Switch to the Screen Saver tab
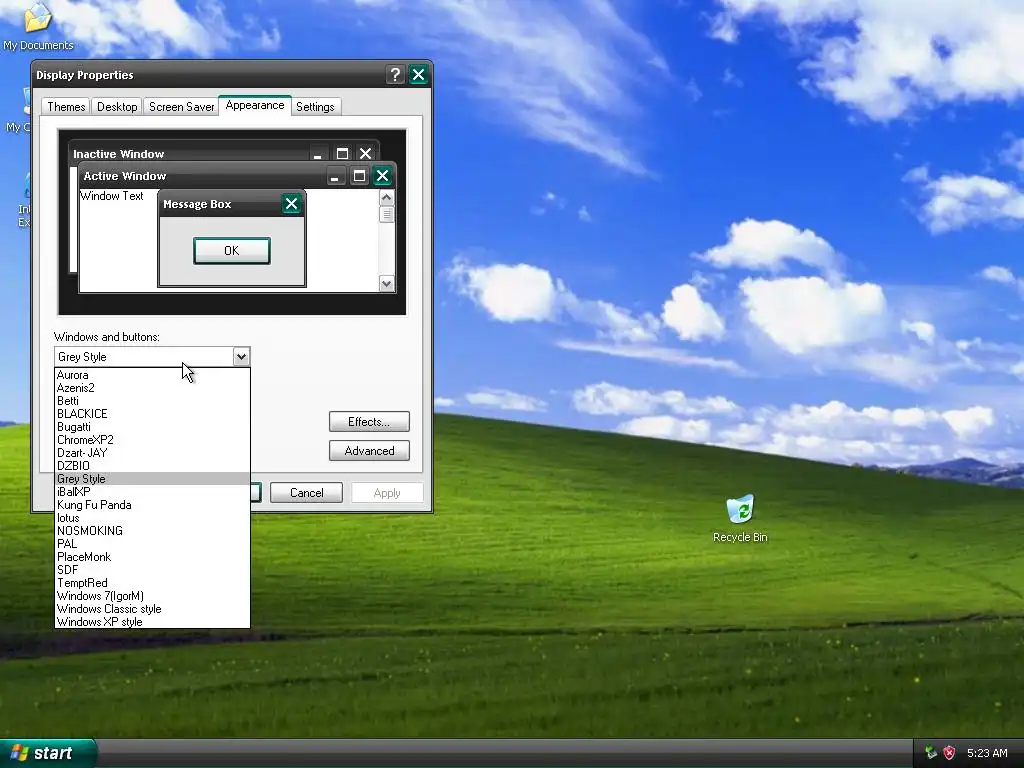 pyautogui.click(x=181, y=106)
